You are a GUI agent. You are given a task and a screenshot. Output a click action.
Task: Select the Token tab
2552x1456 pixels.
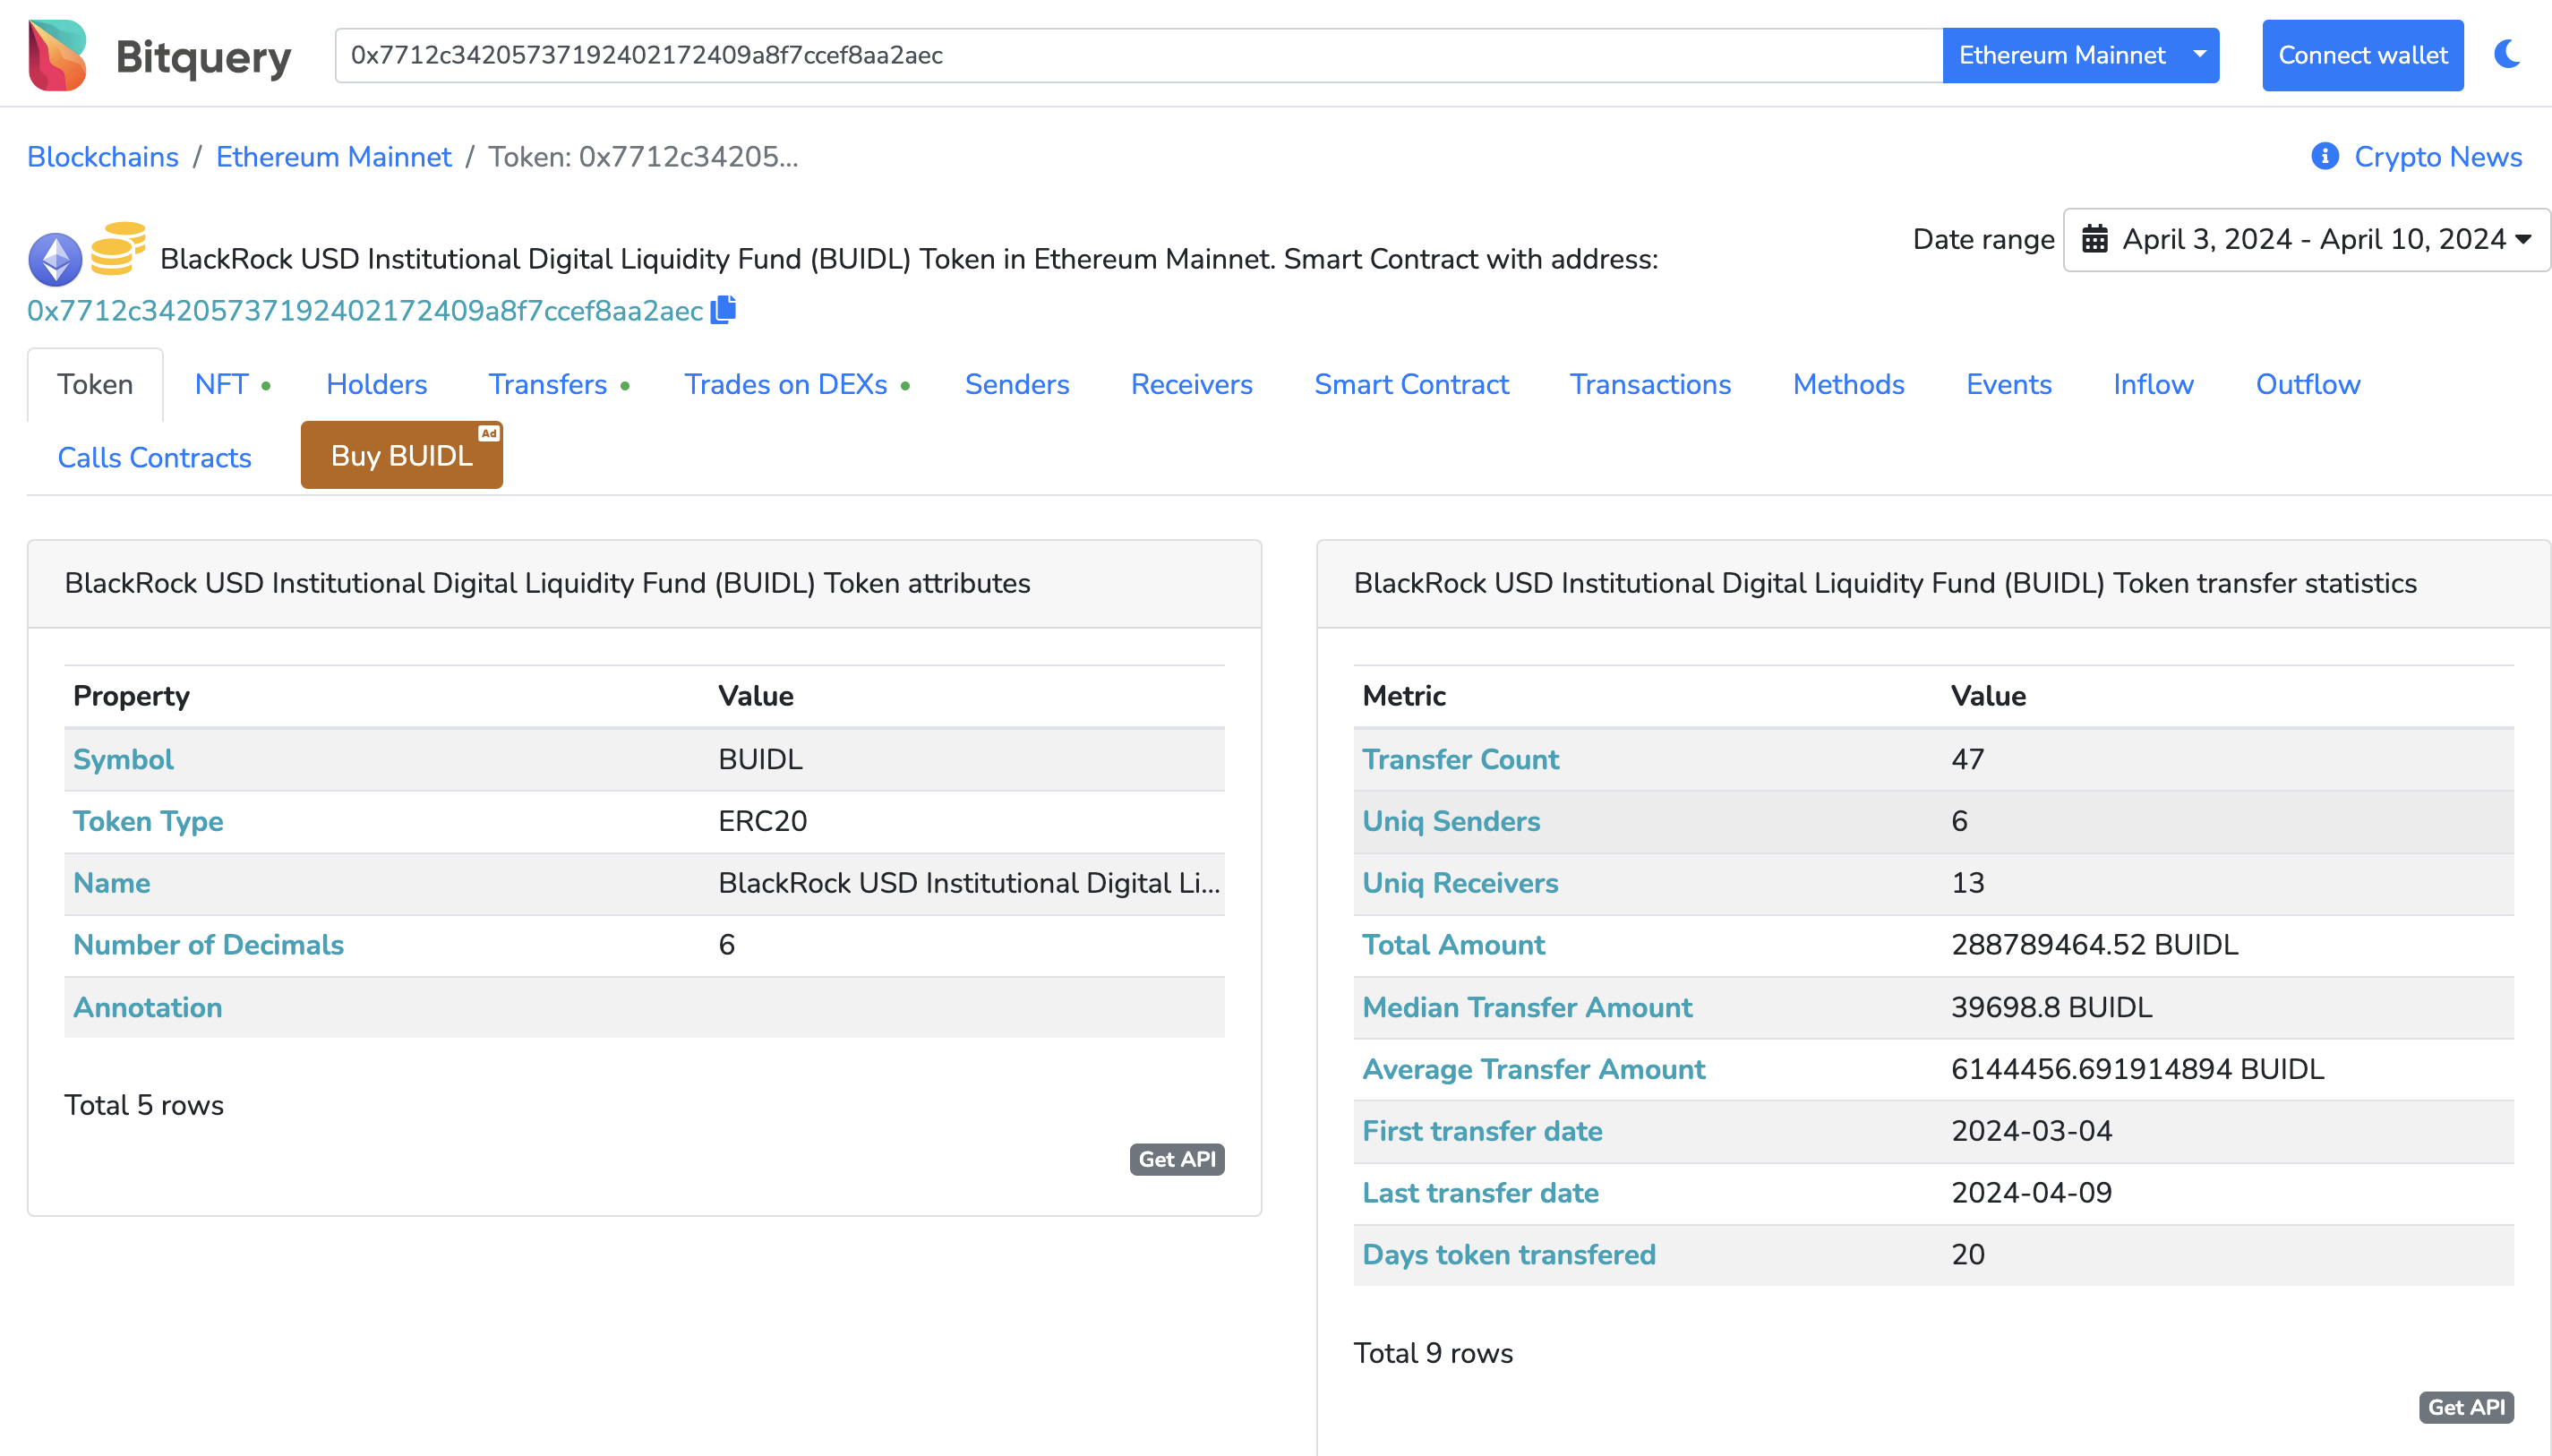(x=95, y=384)
